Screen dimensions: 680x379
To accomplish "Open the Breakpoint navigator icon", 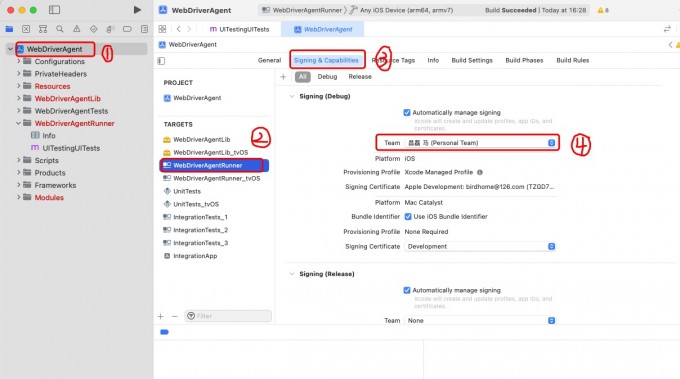I will click(127, 29).
